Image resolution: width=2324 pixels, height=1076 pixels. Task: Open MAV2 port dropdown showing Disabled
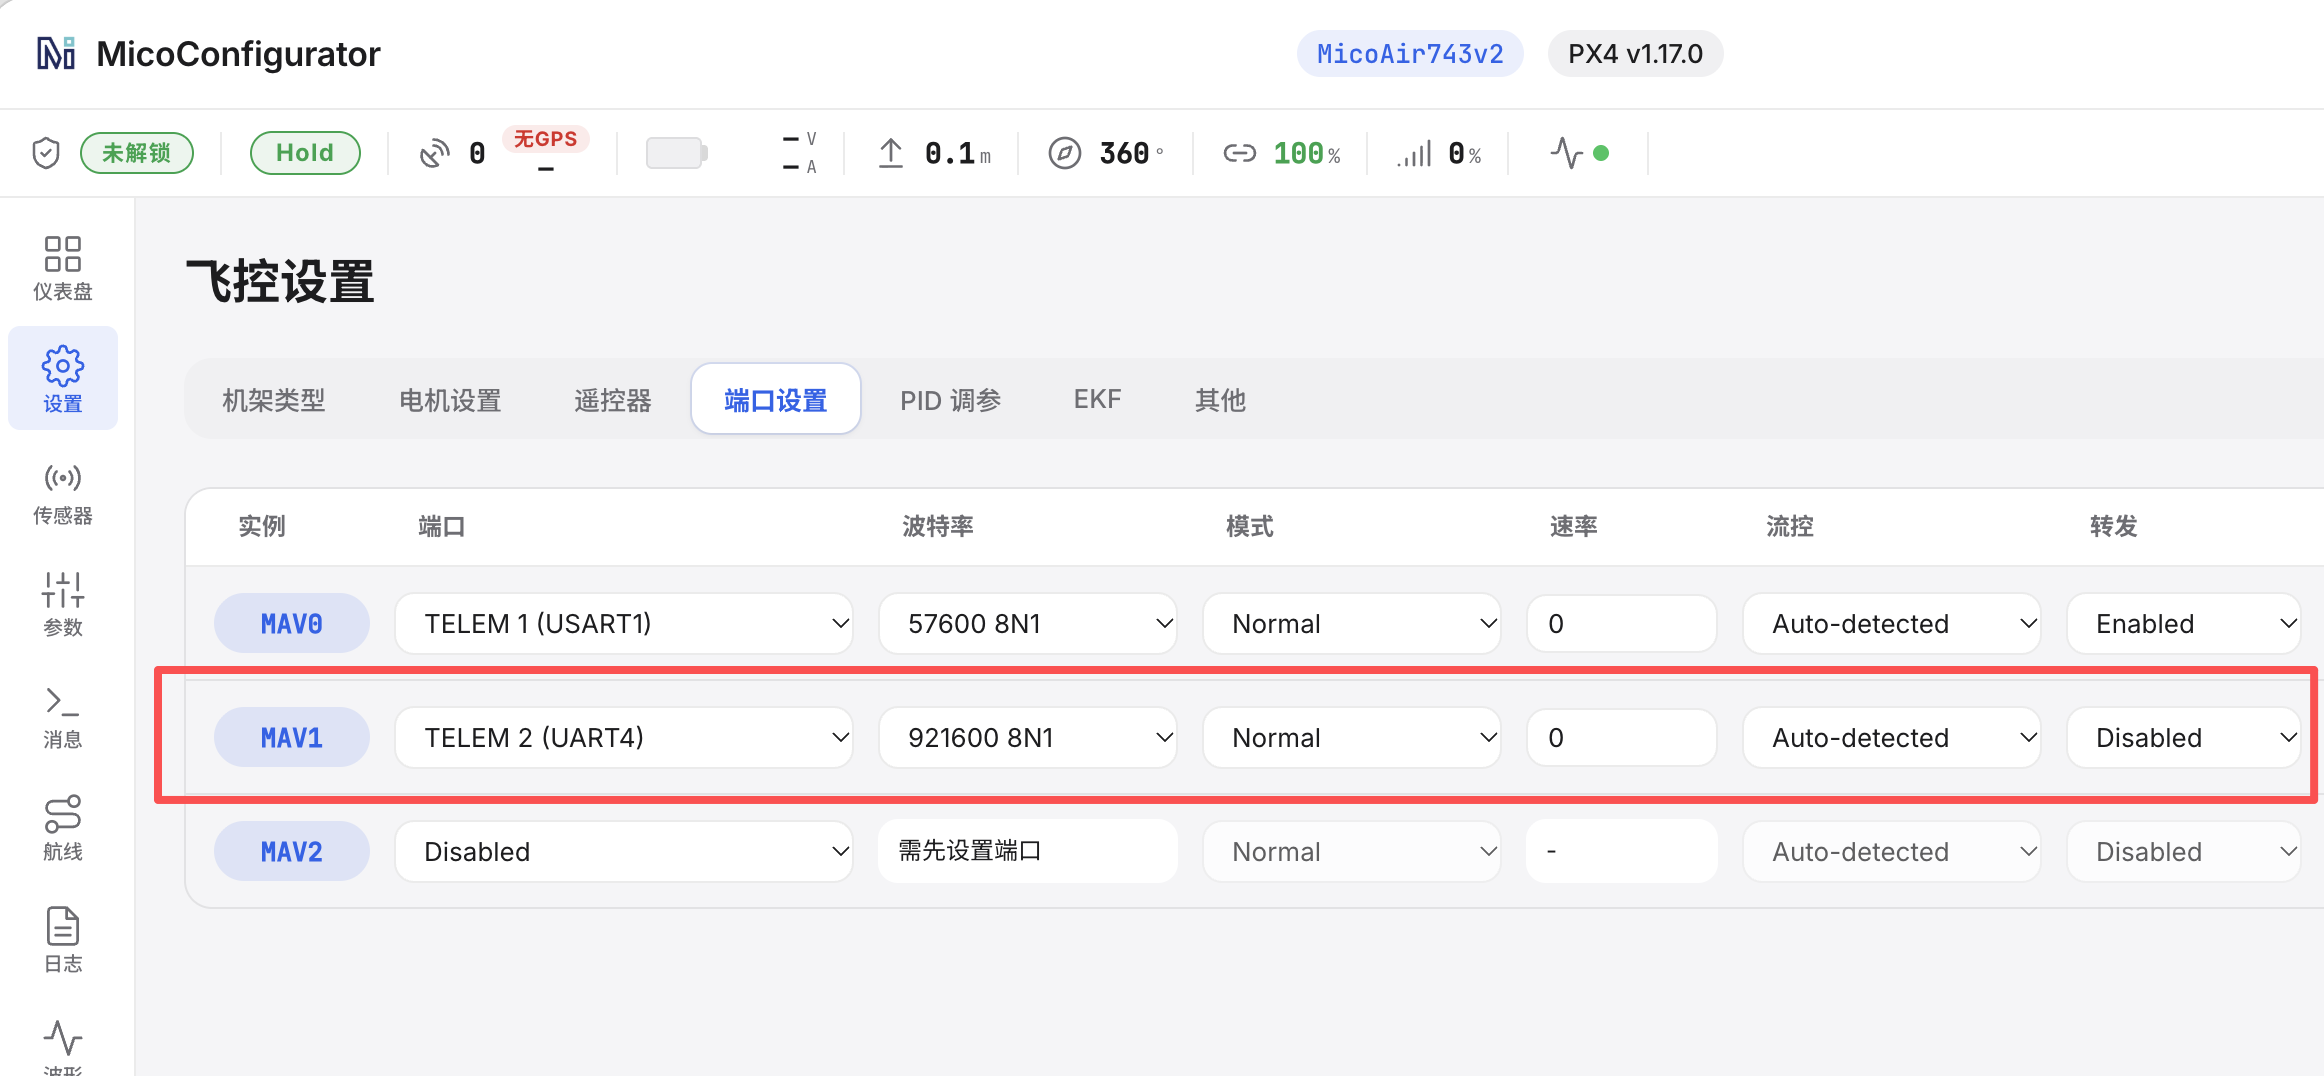(624, 852)
